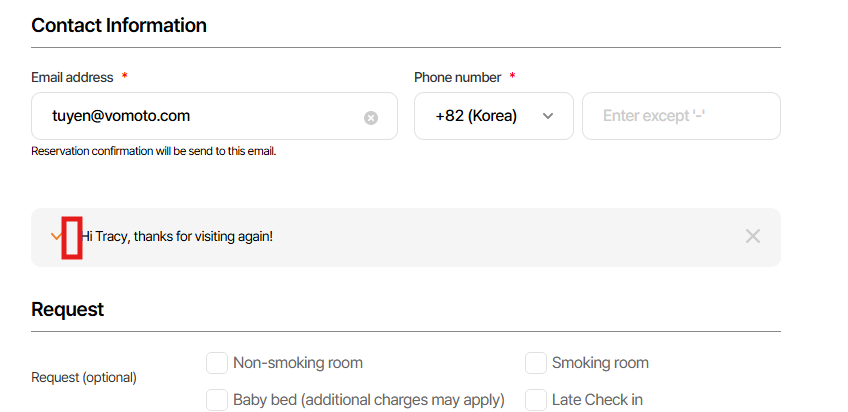
Task: Select the Email address label
Action: click(72, 77)
